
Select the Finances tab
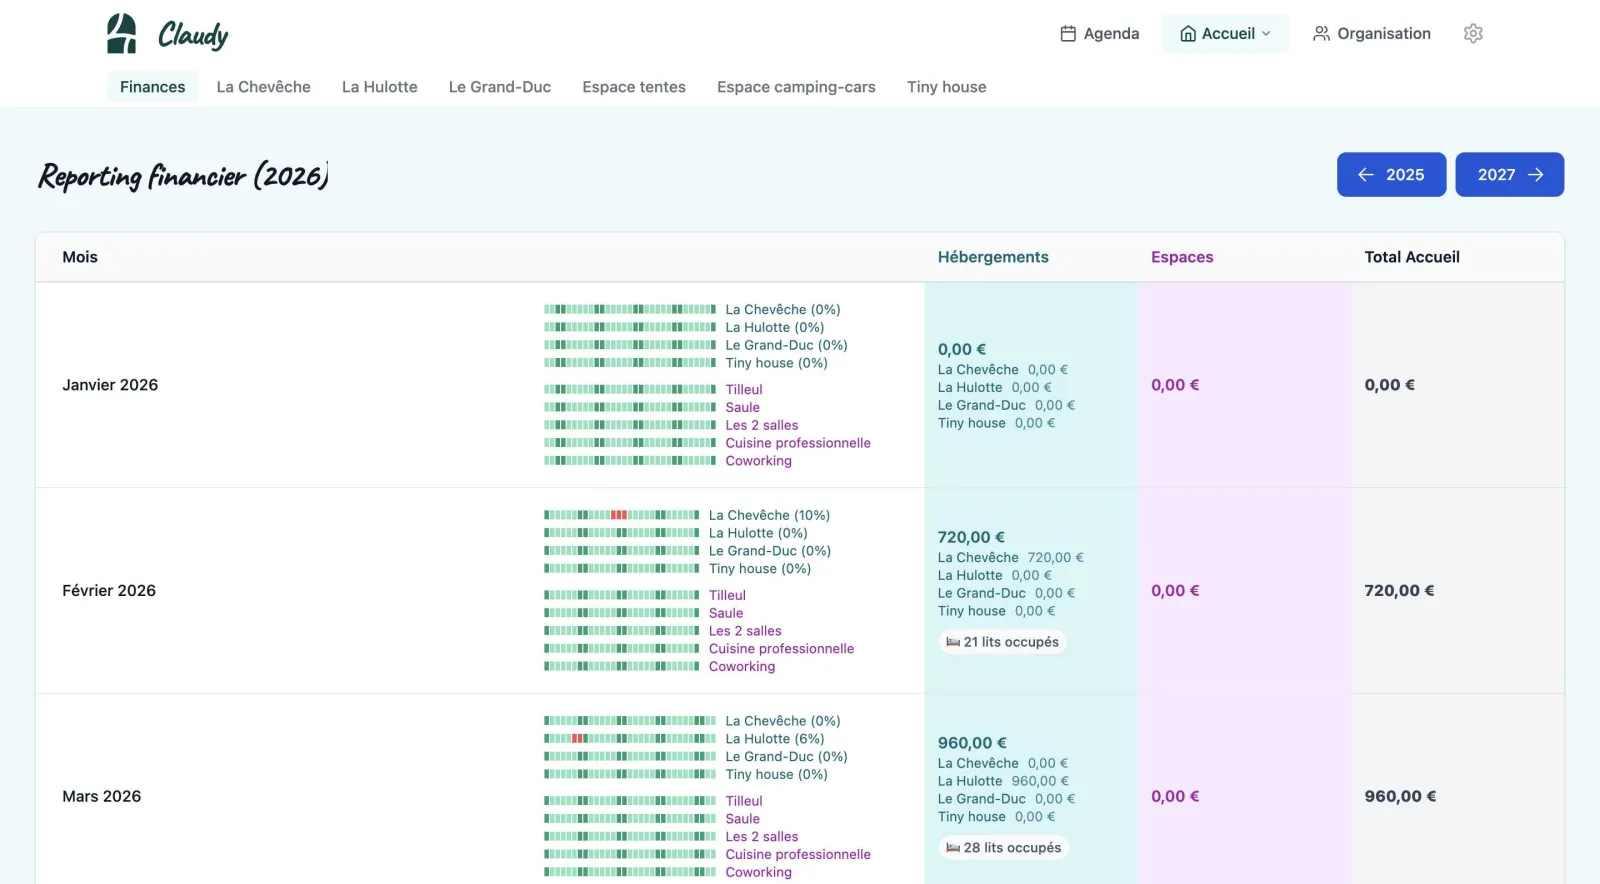point(152,87)
